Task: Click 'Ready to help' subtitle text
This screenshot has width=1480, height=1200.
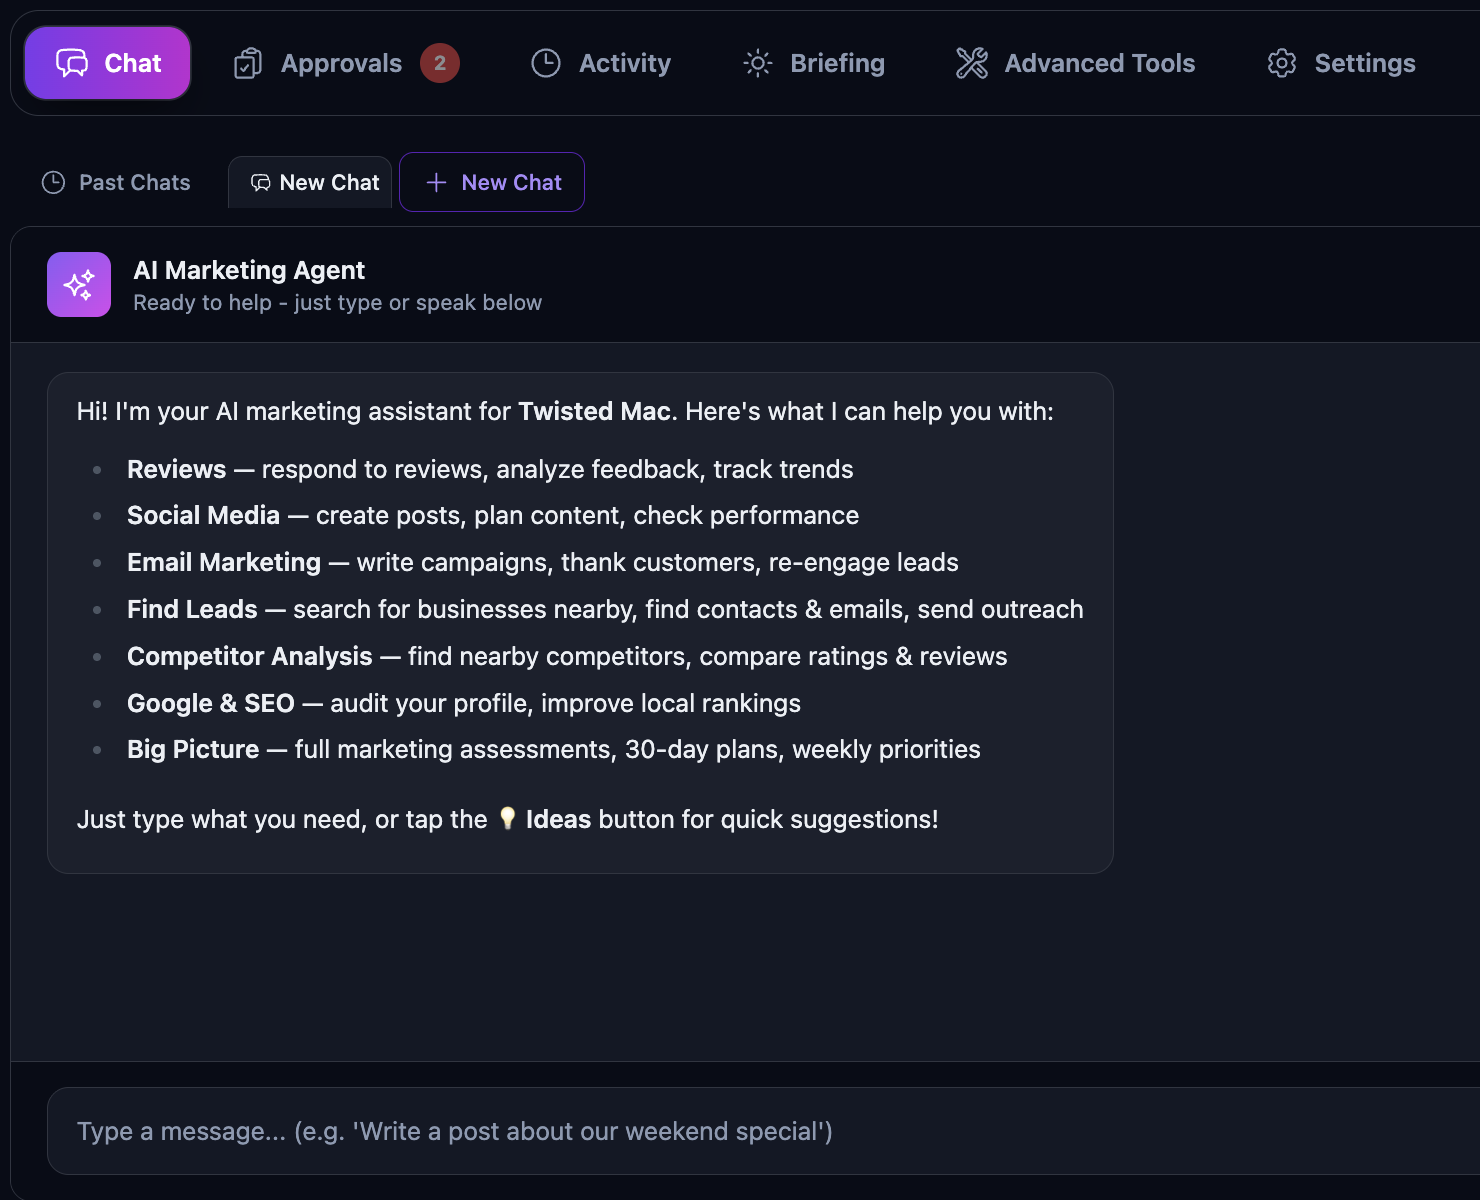Action: coord(337,303)
